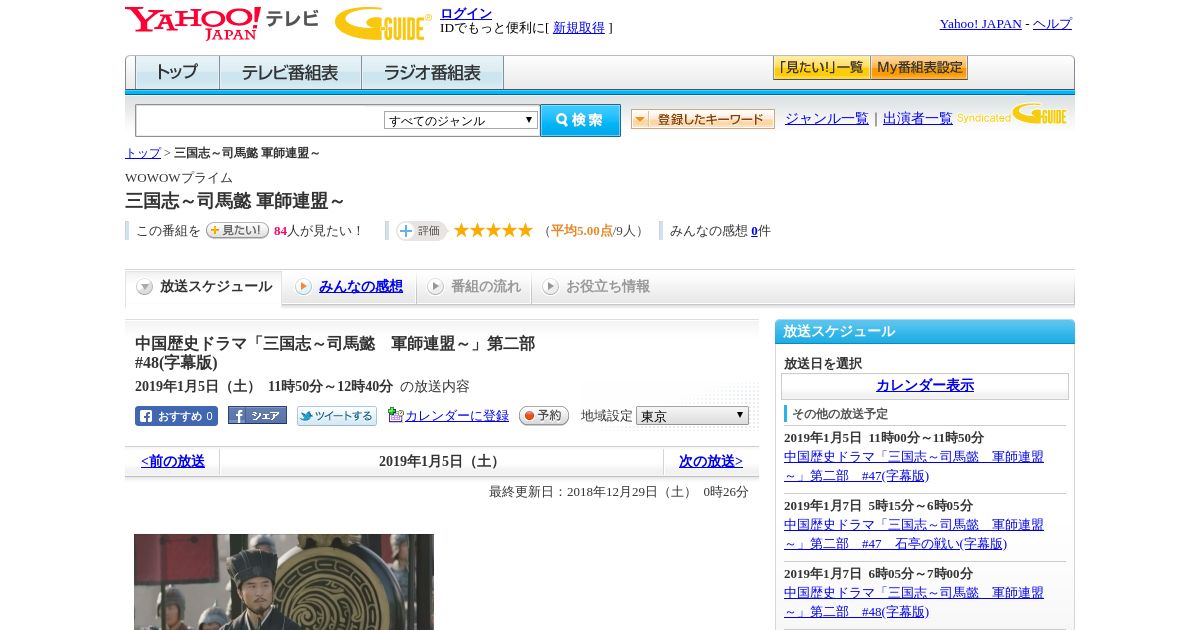Open the 第二部 #48(字幕版) schedule link
This screenshot has height=630, width=1200.
(x=914, y=602)
